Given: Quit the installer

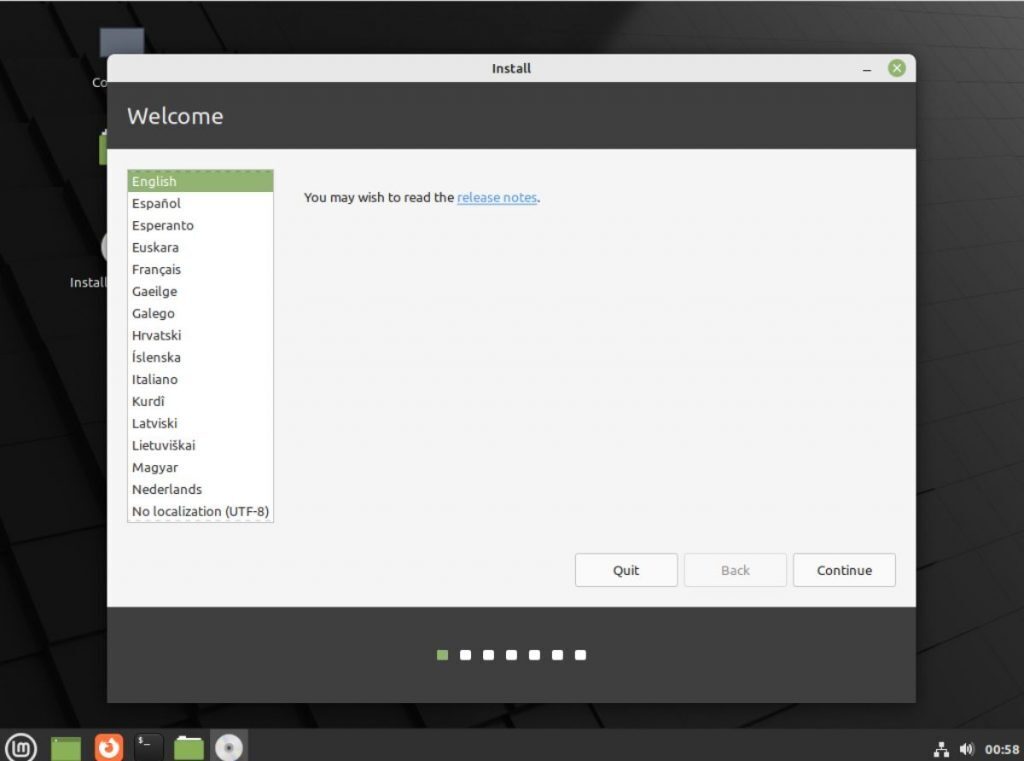Looking at the screenshot, I should 626,570.
